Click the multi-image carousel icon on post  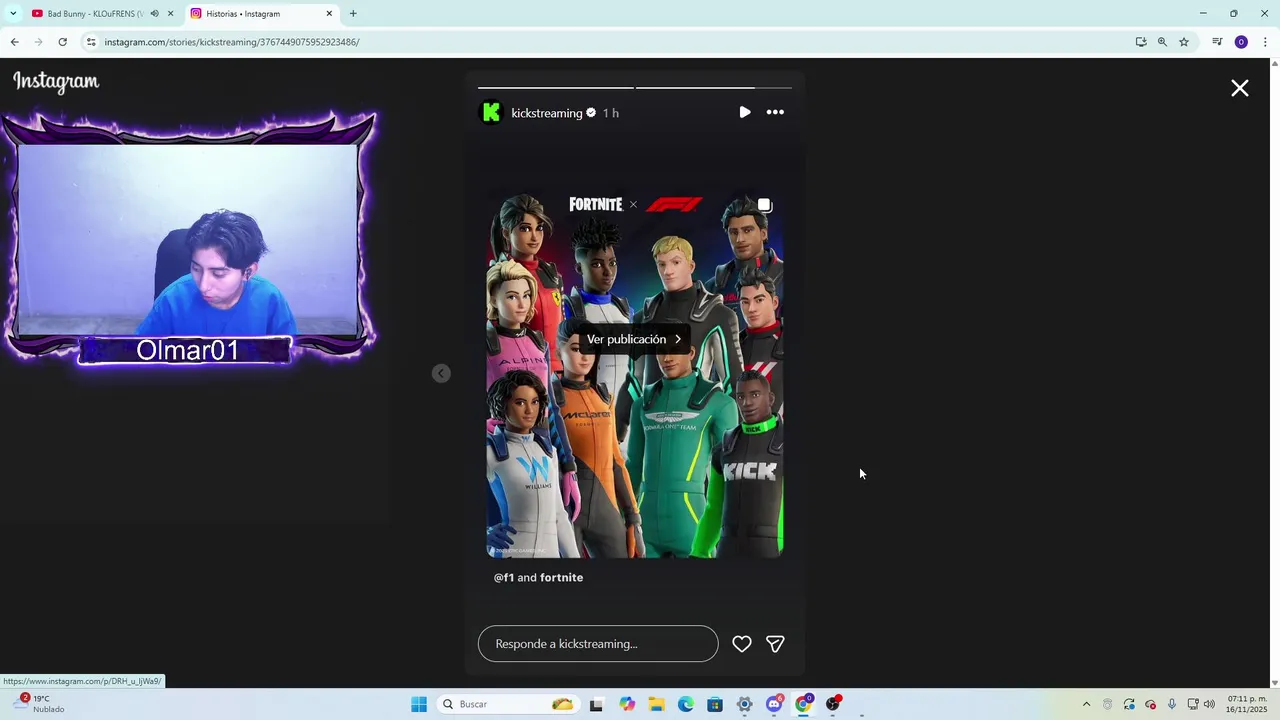pyautogui.click(x=764, y=206)
